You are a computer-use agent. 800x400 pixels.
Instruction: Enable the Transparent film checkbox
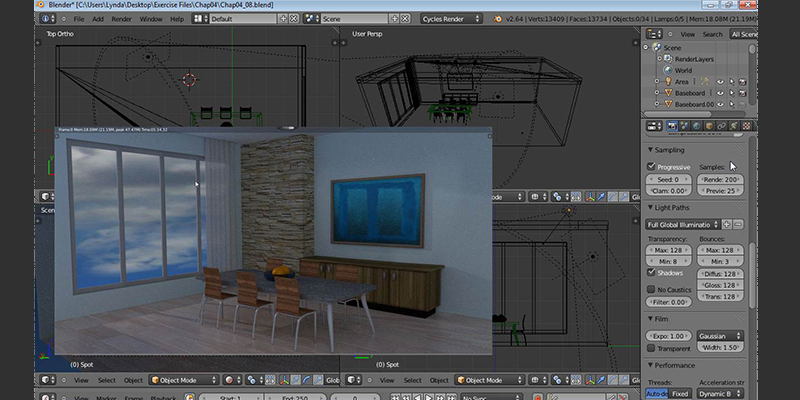click(651, 348)
